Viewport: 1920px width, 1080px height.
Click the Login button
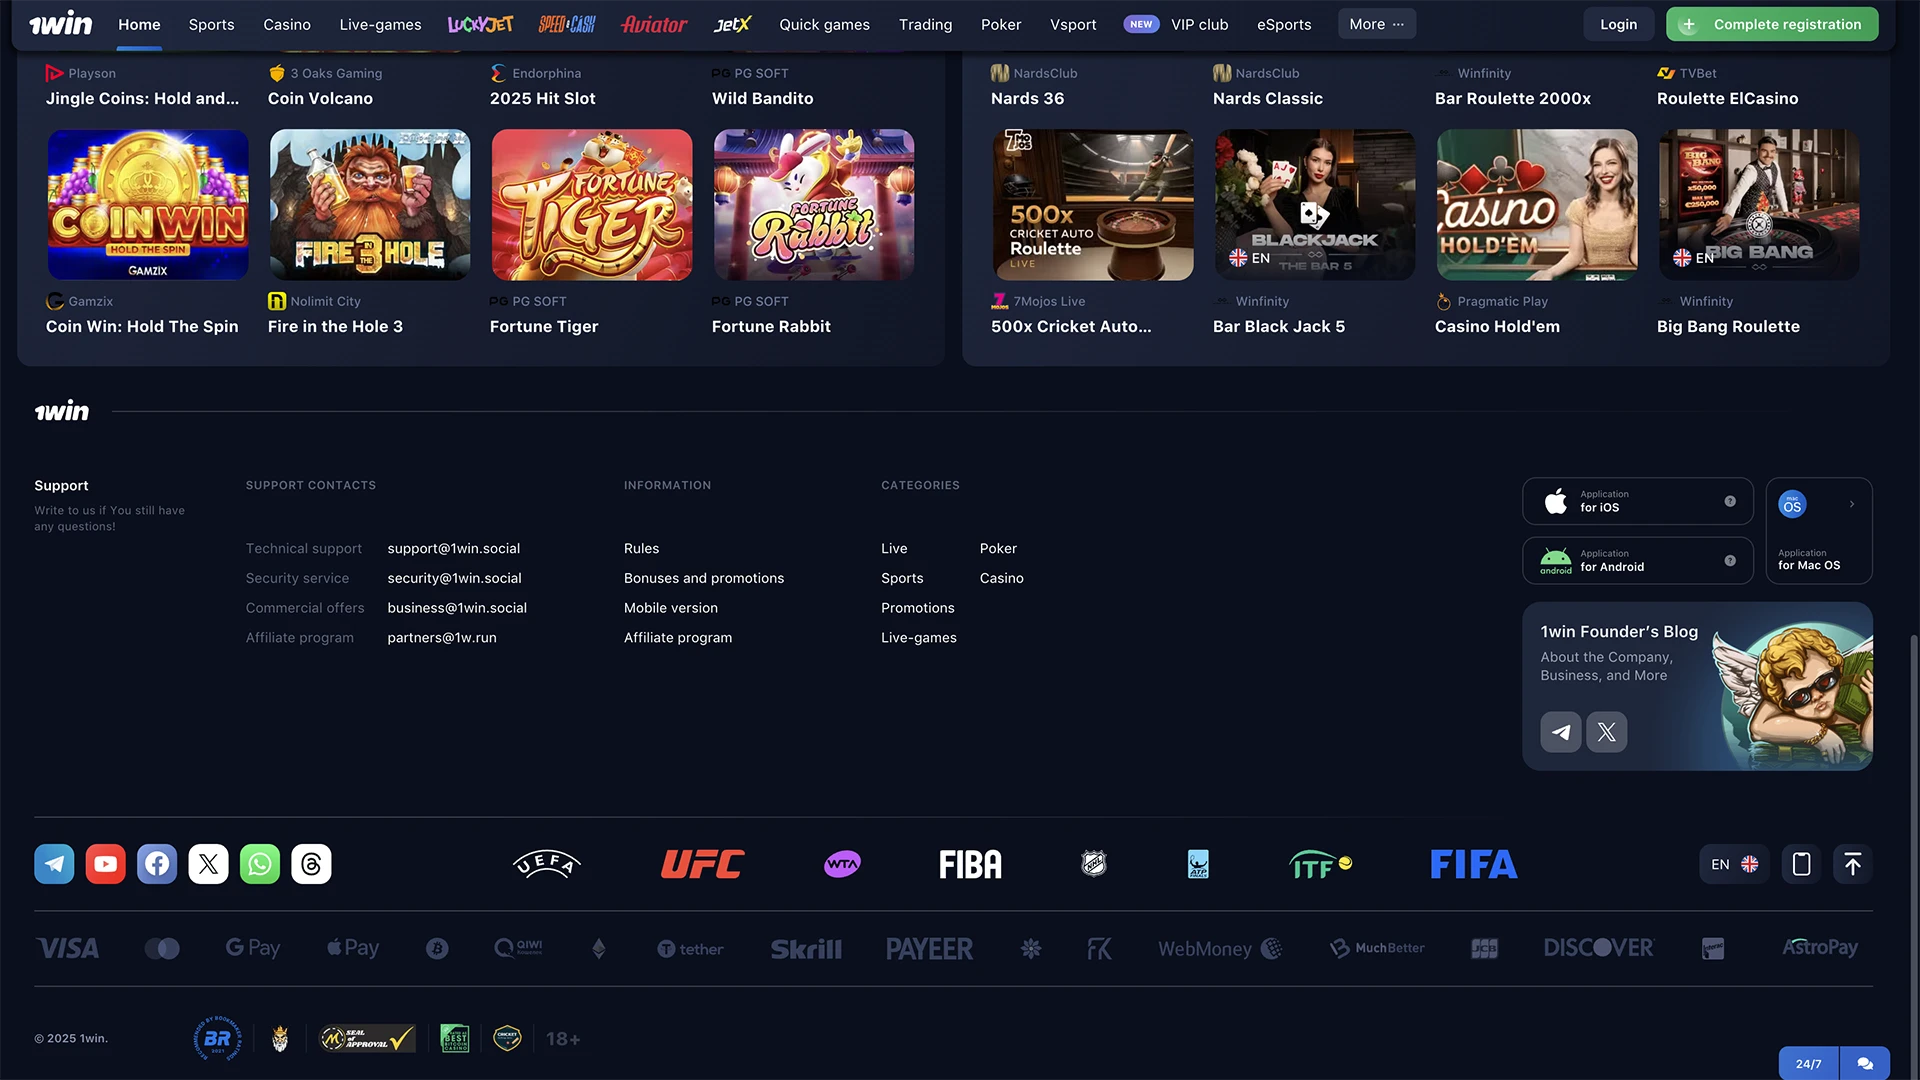1618,24
